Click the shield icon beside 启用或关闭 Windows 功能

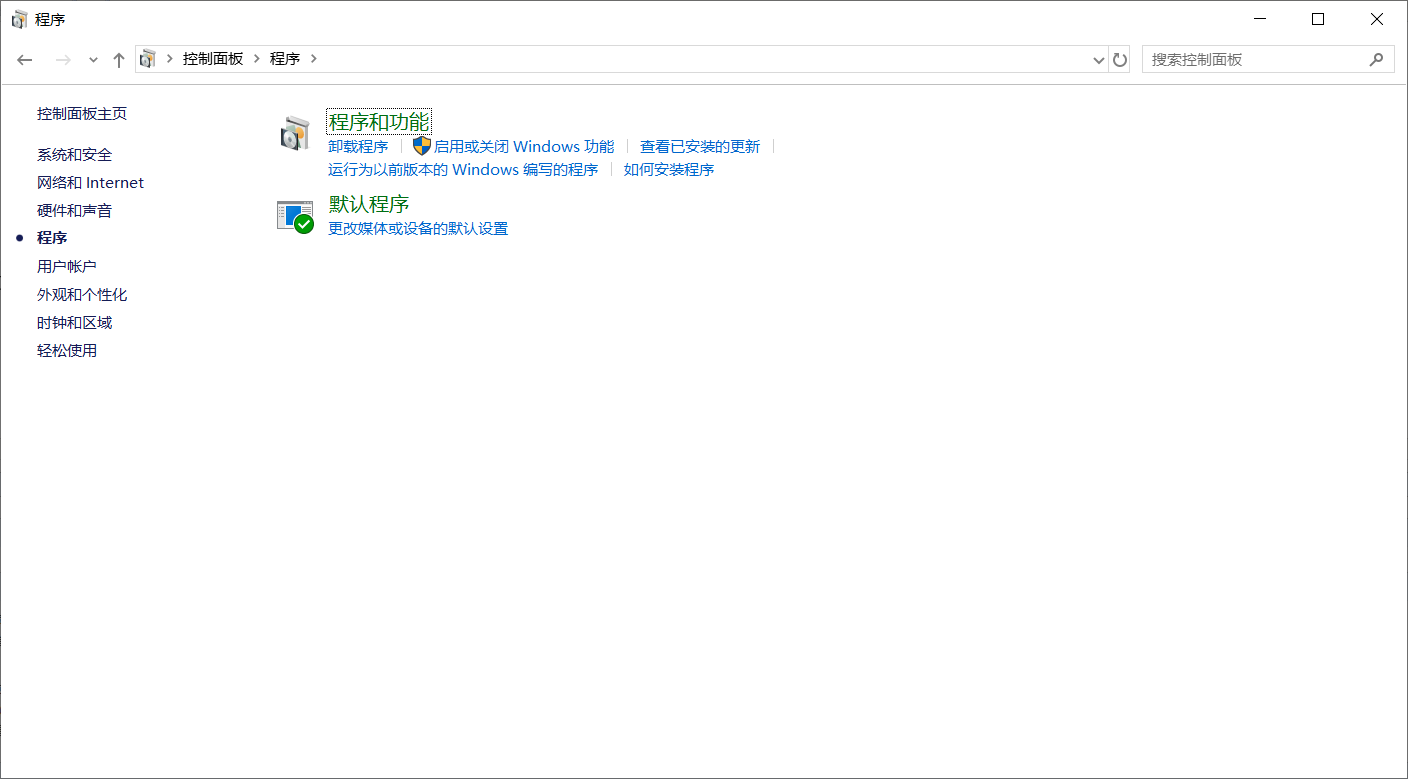pos(421,146)
